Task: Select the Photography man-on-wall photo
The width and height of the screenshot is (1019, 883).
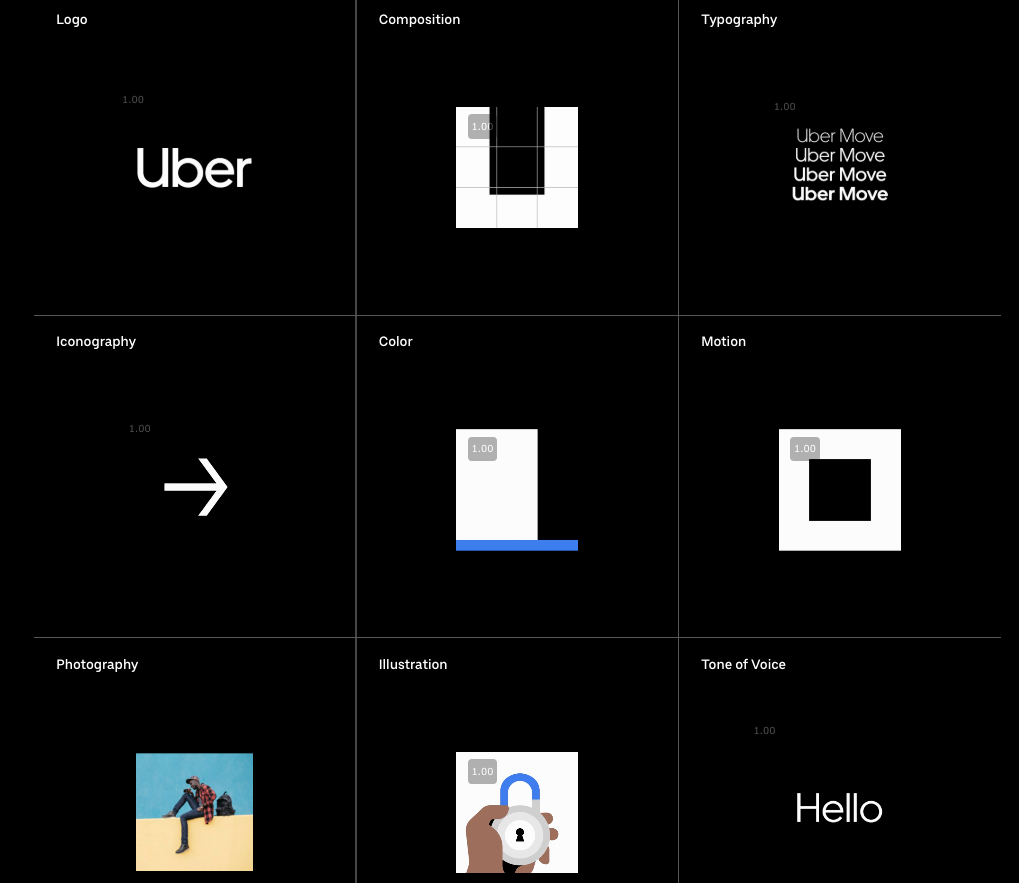Action: [x=194, y=812]
